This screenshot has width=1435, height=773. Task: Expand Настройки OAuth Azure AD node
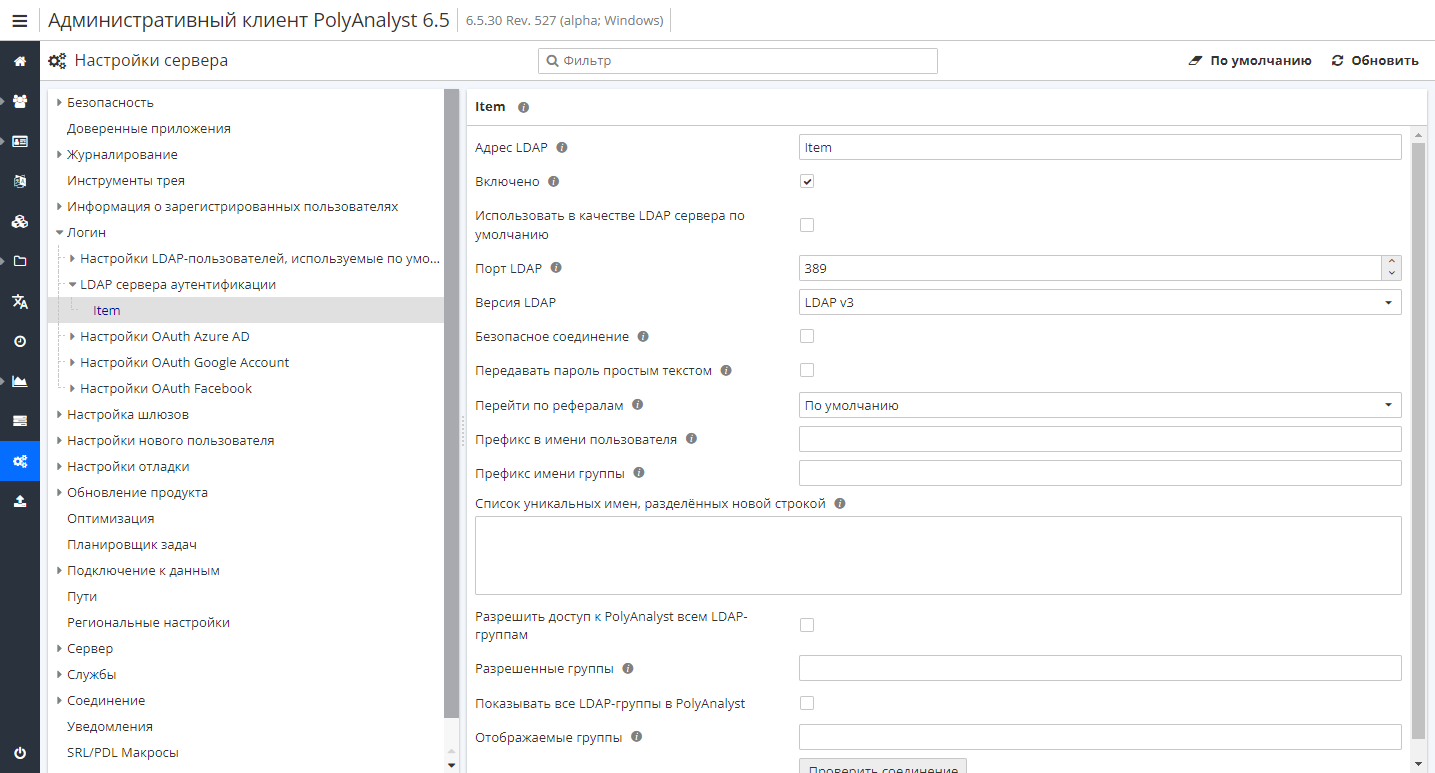tap(73, 337)
